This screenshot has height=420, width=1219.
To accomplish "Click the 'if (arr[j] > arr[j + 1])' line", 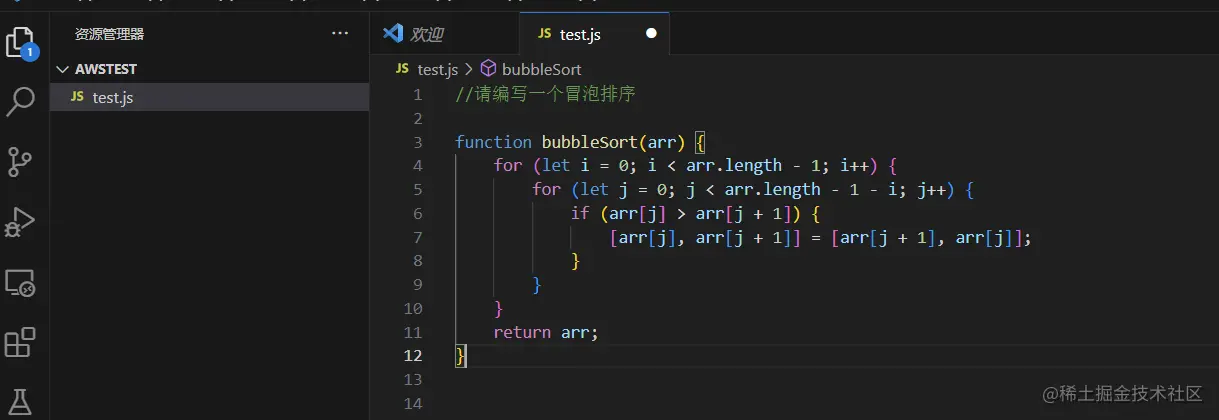I will (696, 213).
